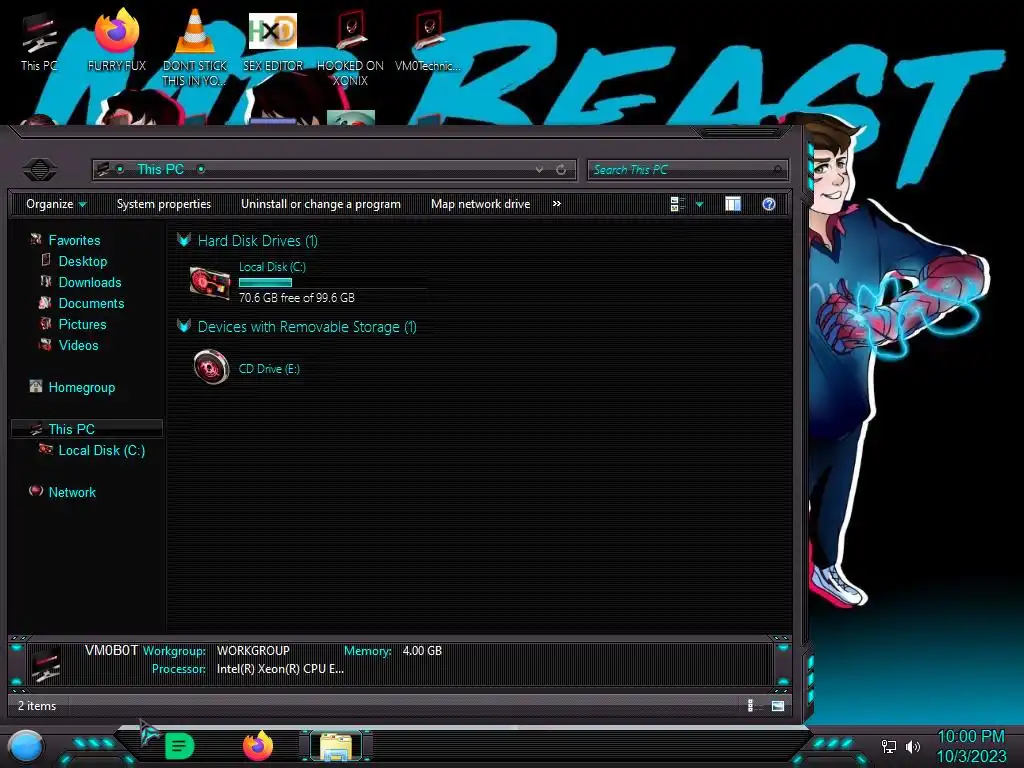Open HOOKED ON XONIX desktop shortcut
Screen dimensions: 1024x768
pos(351,47)
